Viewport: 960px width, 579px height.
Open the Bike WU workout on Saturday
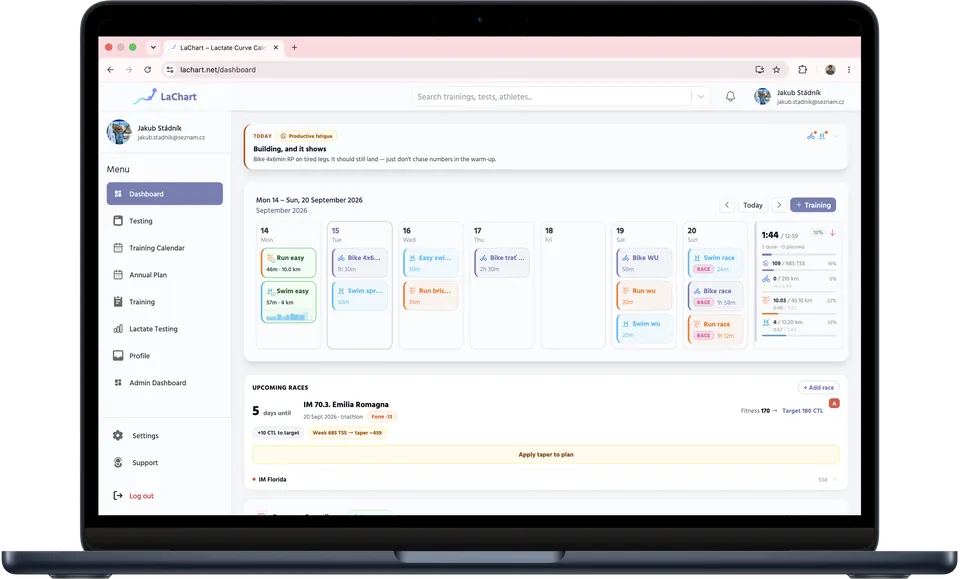pyautogui.click(x=644, y=263)
